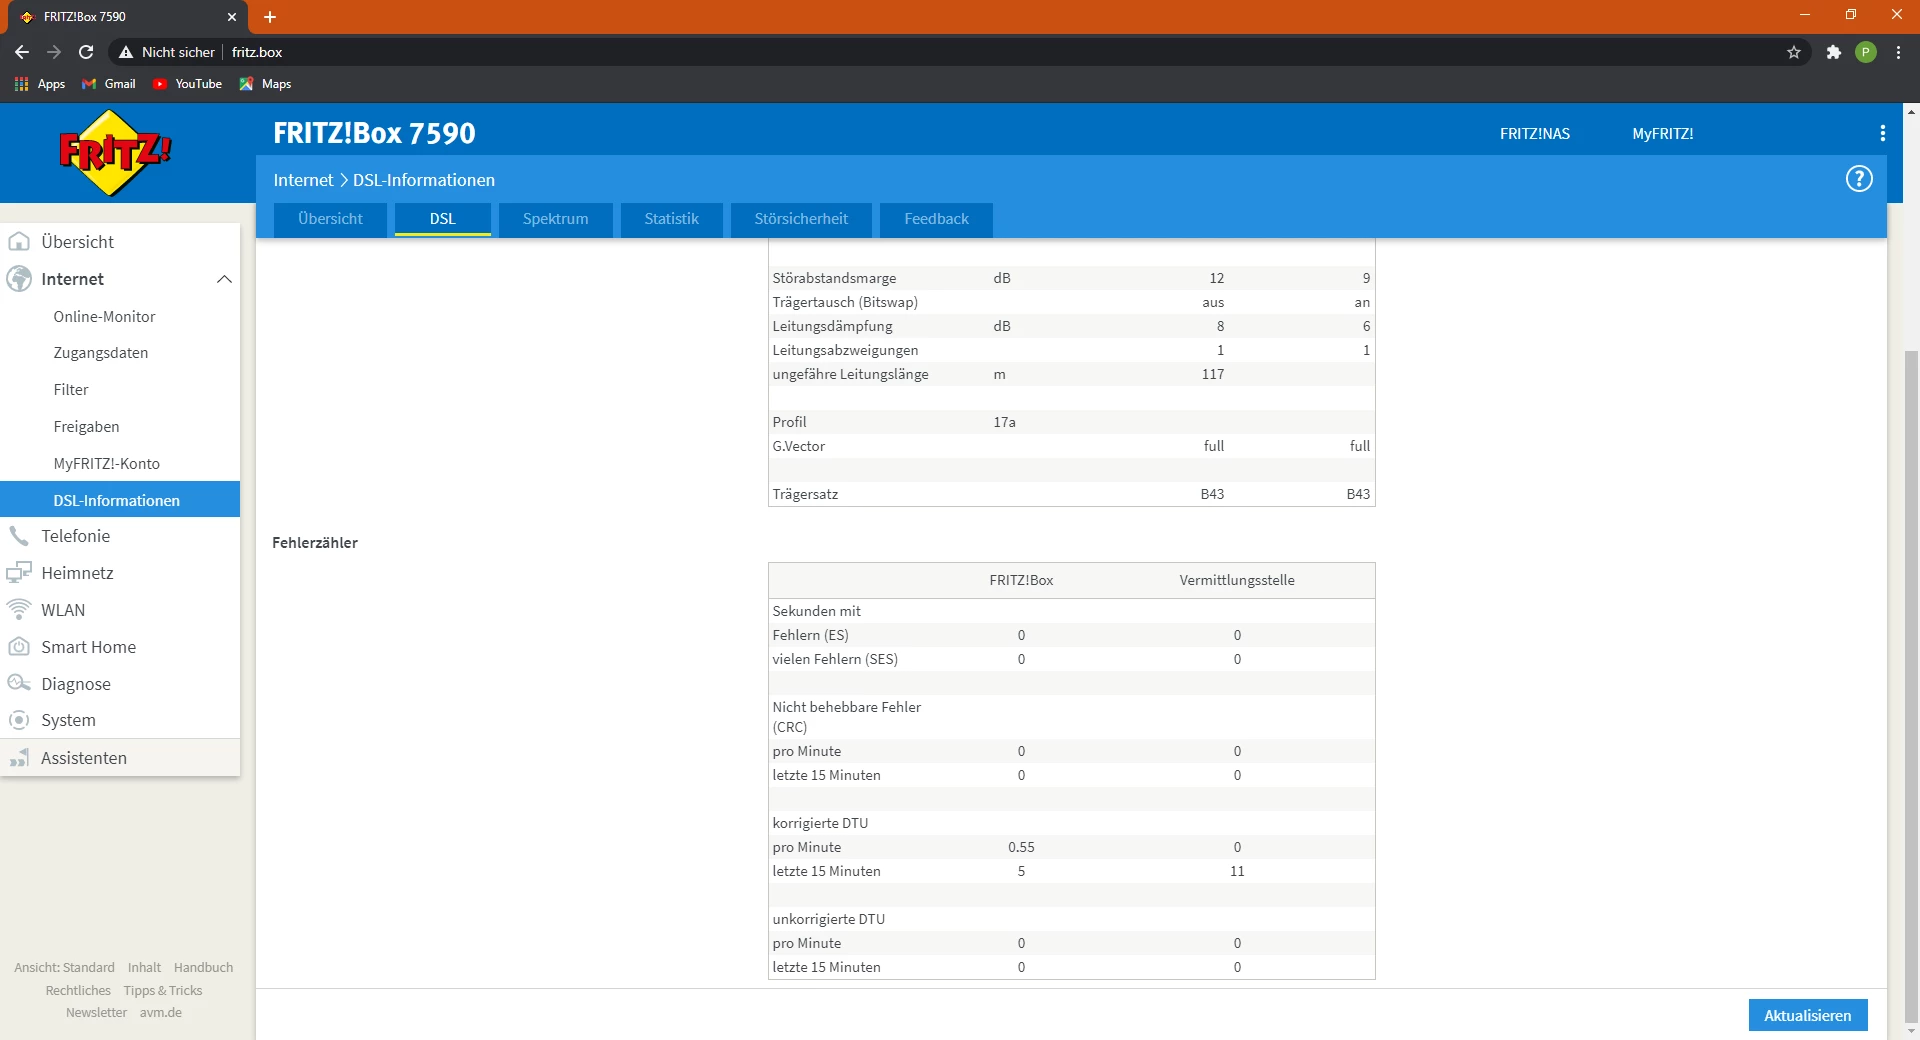
Task: Open the Inhalt footer link
Action: (x=144, y=967)
